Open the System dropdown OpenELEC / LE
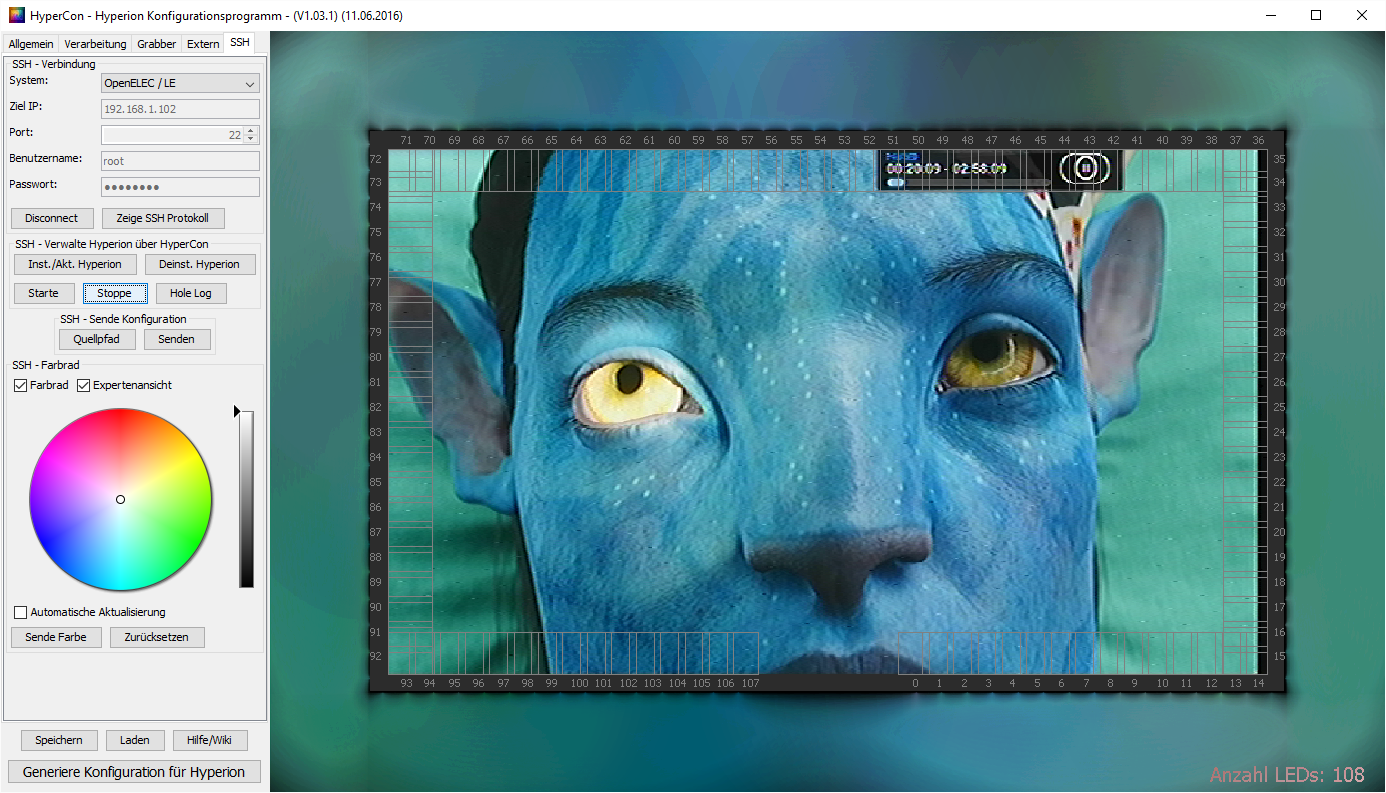The width and height of the screenshot is (1386, 793). pos(180,84)
